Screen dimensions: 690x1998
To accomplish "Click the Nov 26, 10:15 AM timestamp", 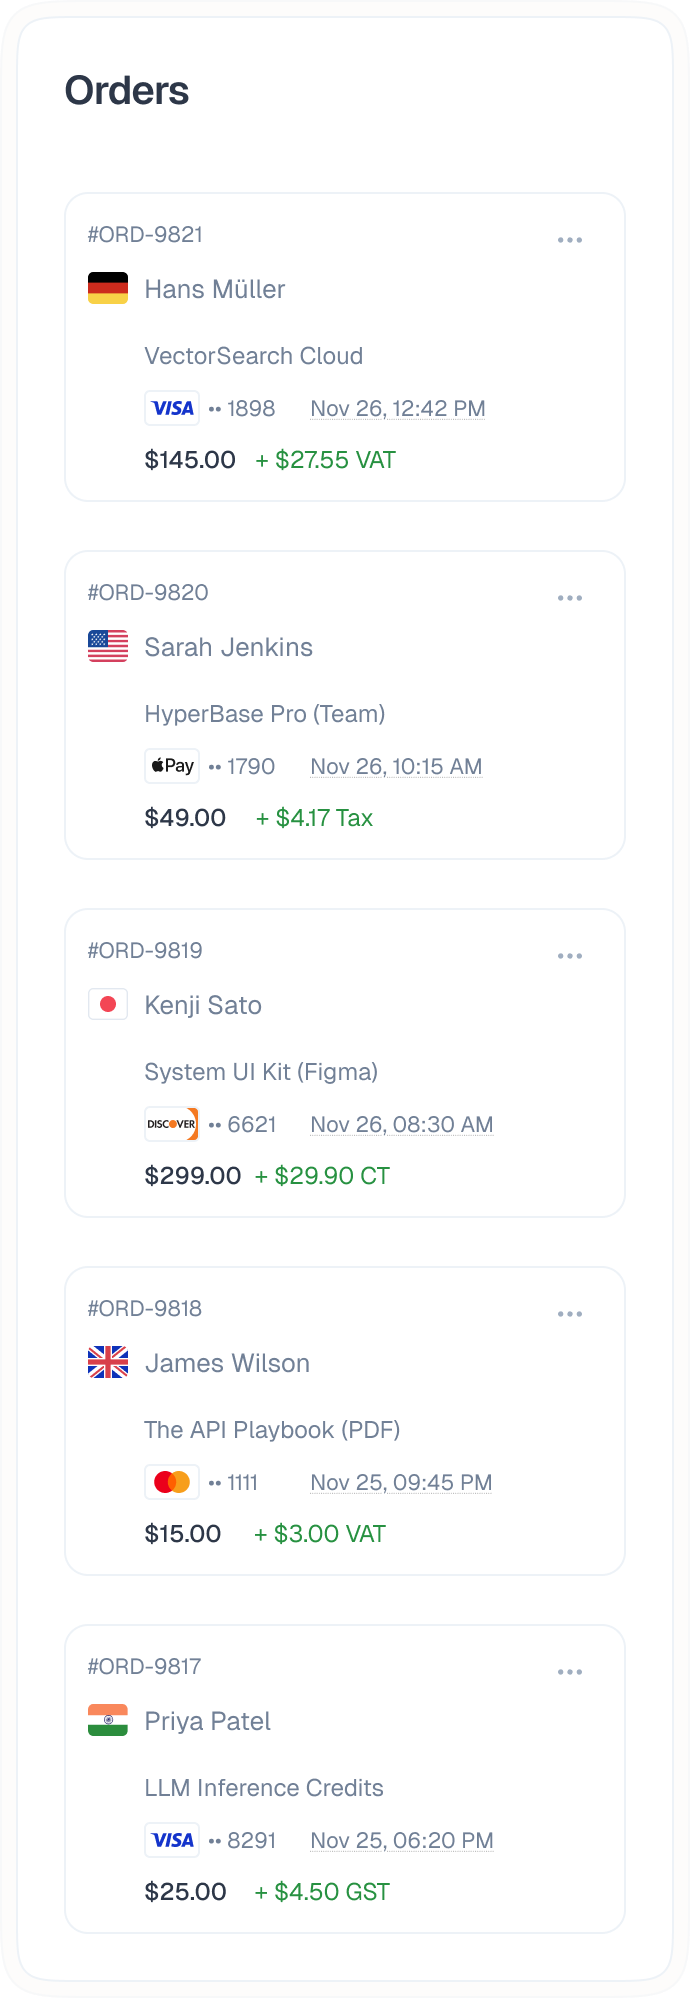I will coord(395,766).
